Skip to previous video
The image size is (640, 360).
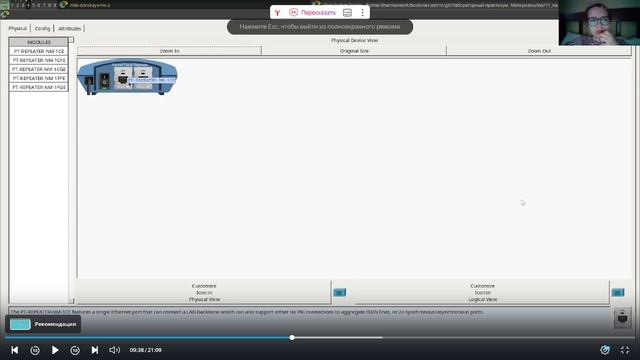coord(15,350)
